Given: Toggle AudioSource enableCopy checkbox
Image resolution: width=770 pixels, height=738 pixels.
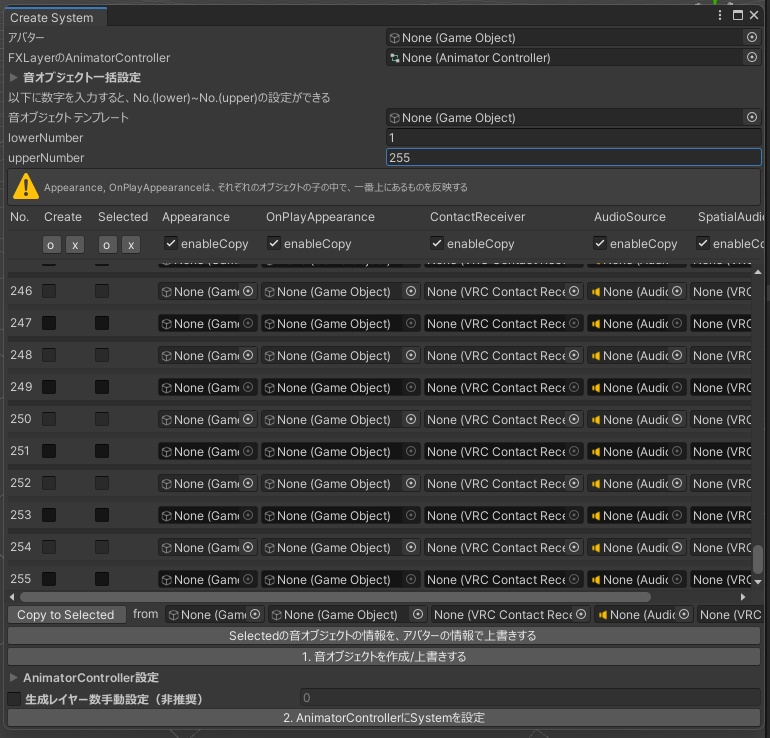Looking at the screenshot, I should [600, 243].
